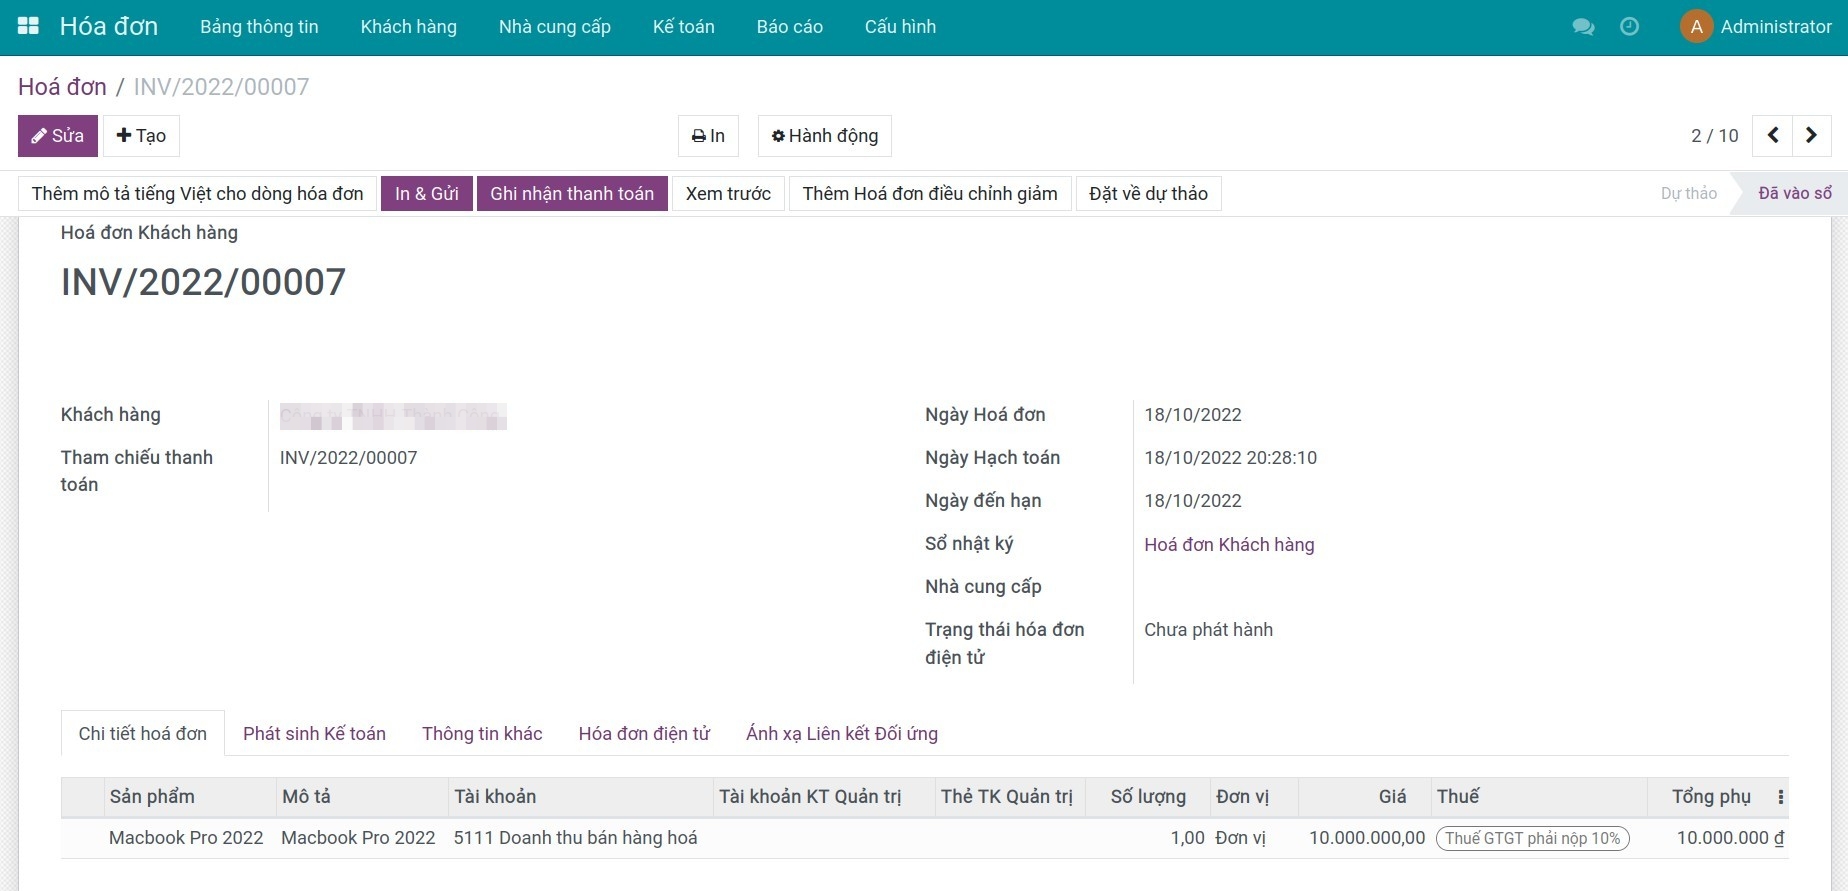Click the Administrator user avatar
The image size is (1848, 891).
[1696, 27]
